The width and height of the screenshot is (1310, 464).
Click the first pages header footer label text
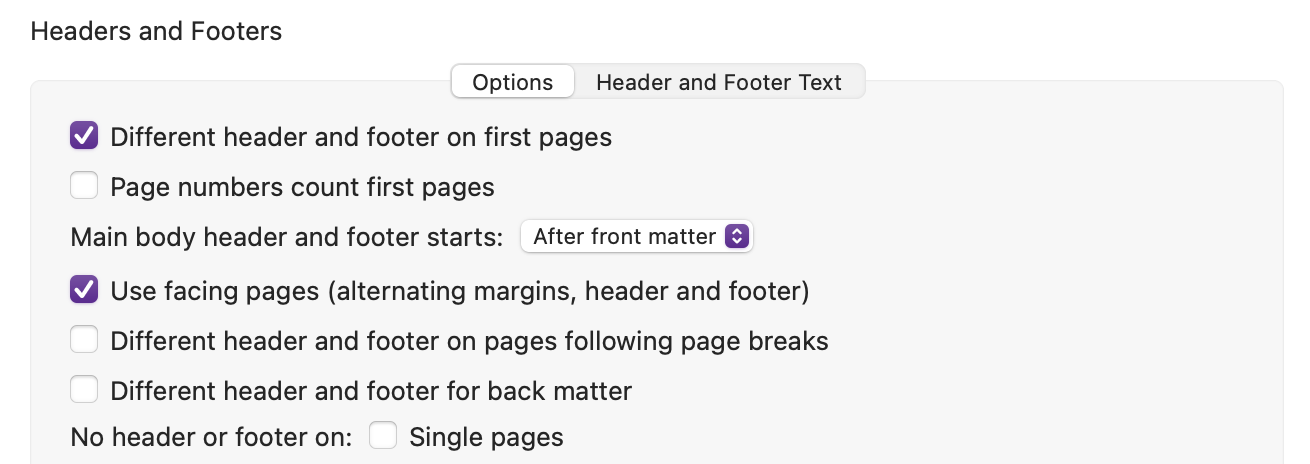coord(361,136)
